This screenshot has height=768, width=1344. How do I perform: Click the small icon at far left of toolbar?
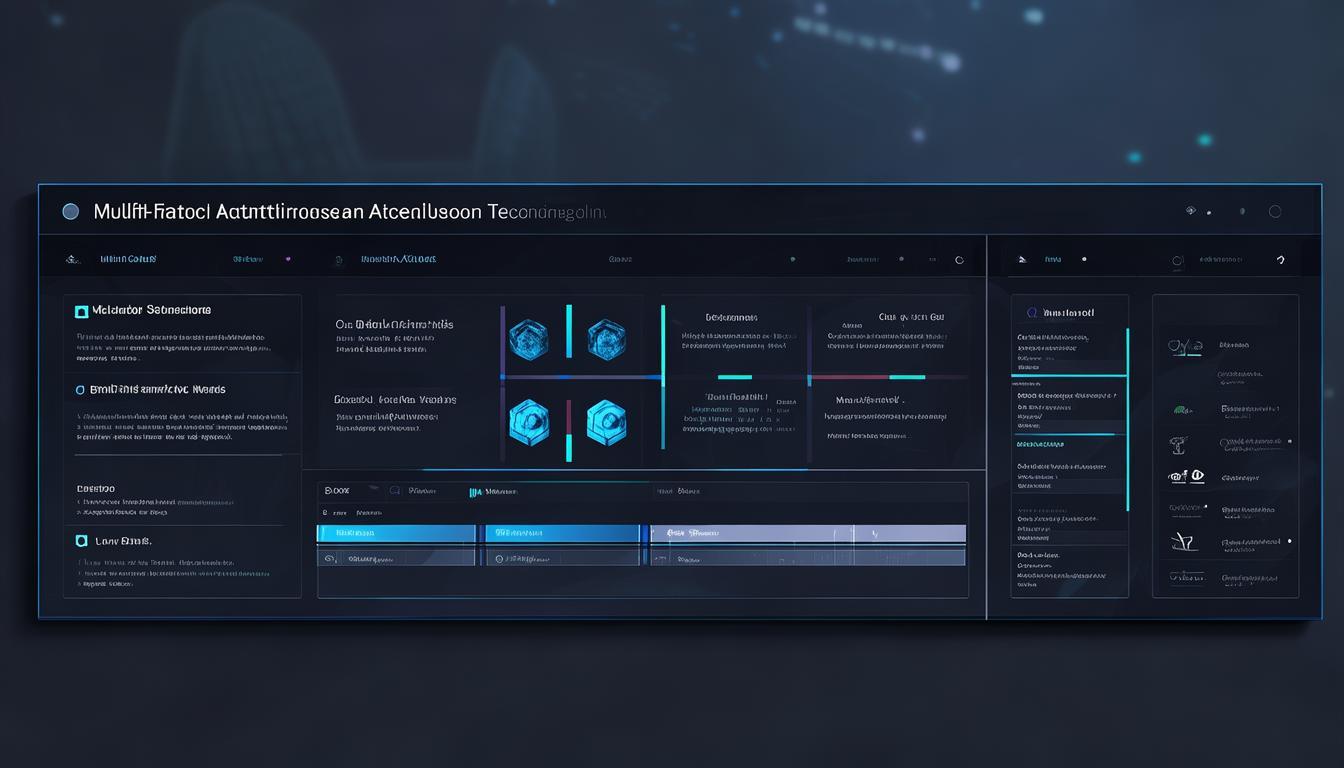pyautogui.click(x=72, y=259)
